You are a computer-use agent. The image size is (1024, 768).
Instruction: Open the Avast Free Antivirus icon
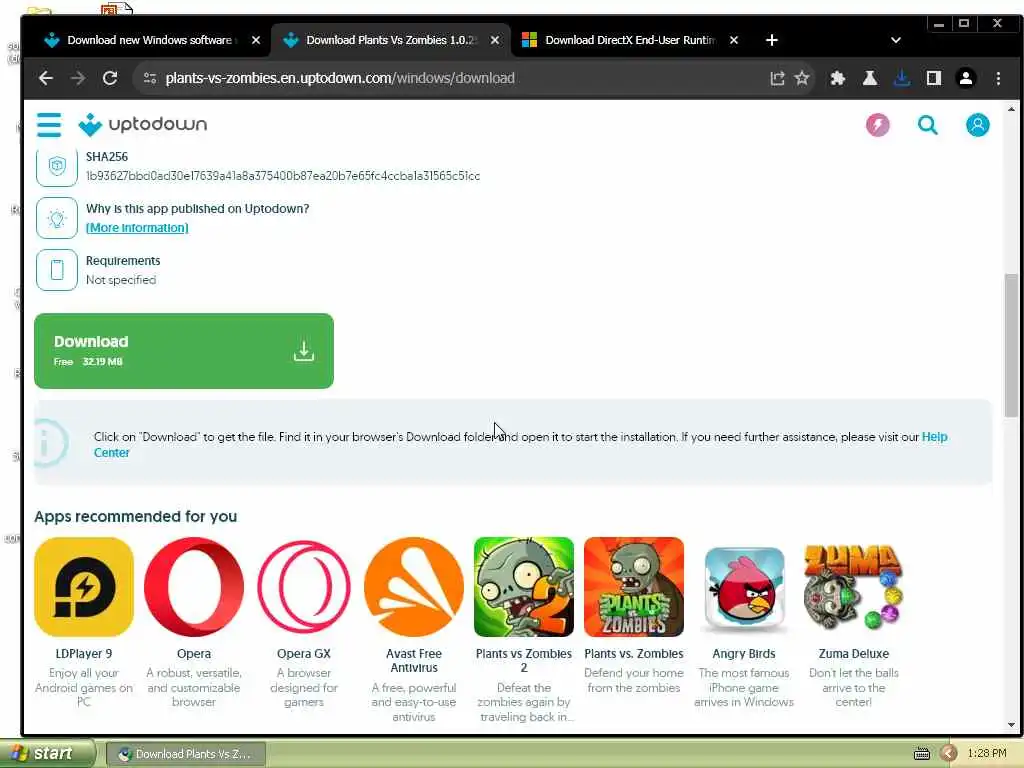click(414, 587)
